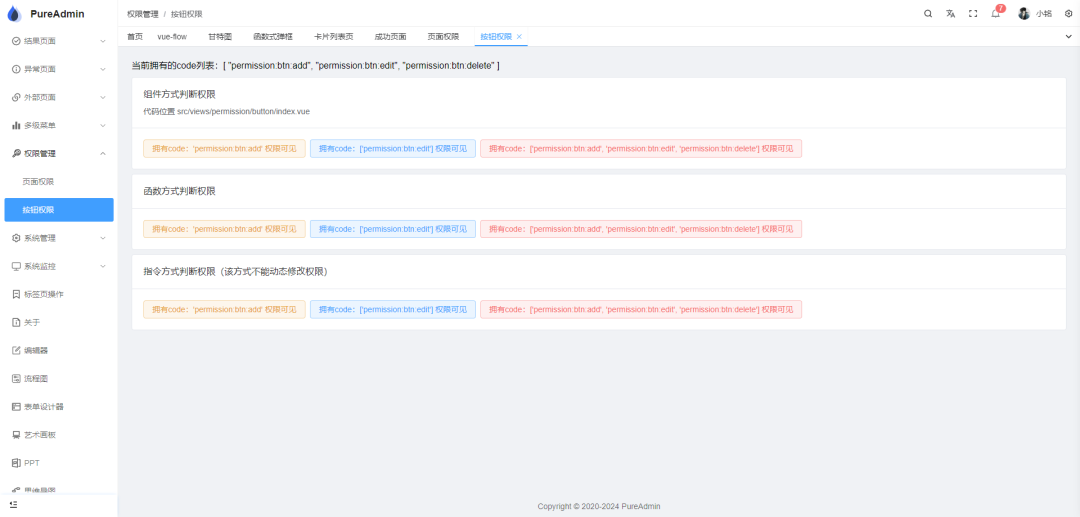Select 页面权限 in the sidebar

pyautogui.click(x=38, y=182)
